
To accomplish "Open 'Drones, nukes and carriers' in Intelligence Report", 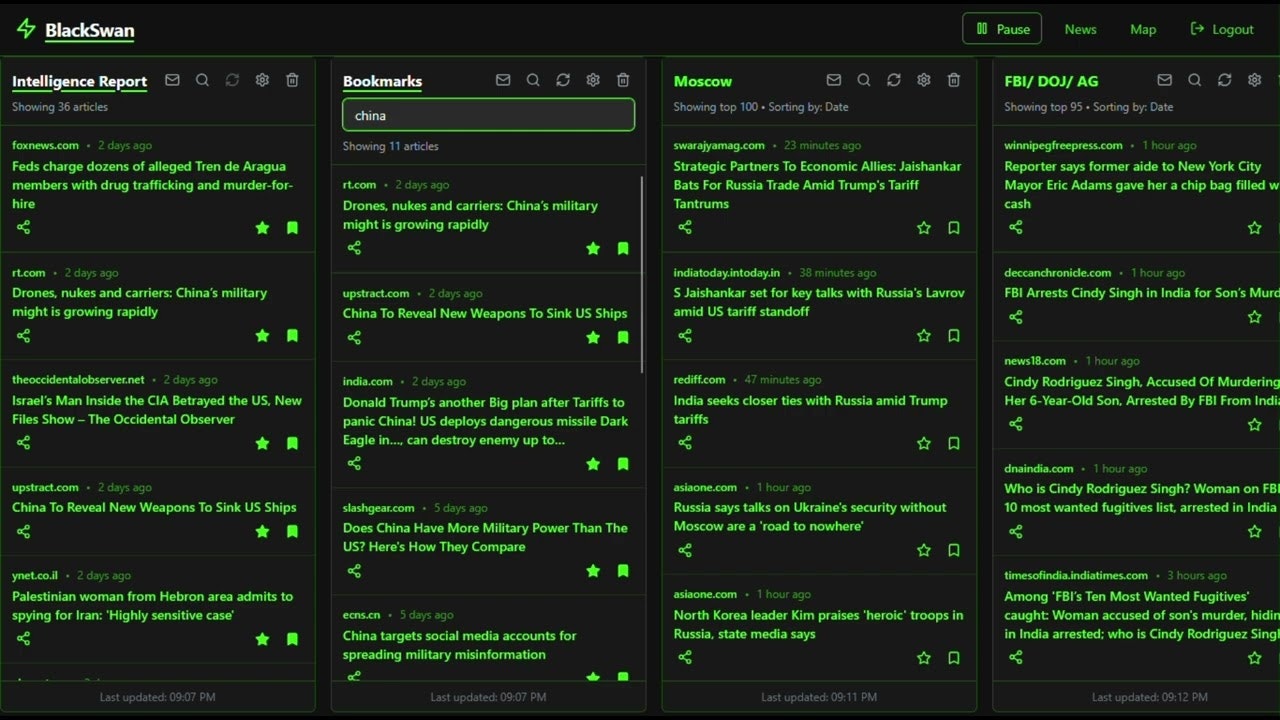I will (139, 302).
